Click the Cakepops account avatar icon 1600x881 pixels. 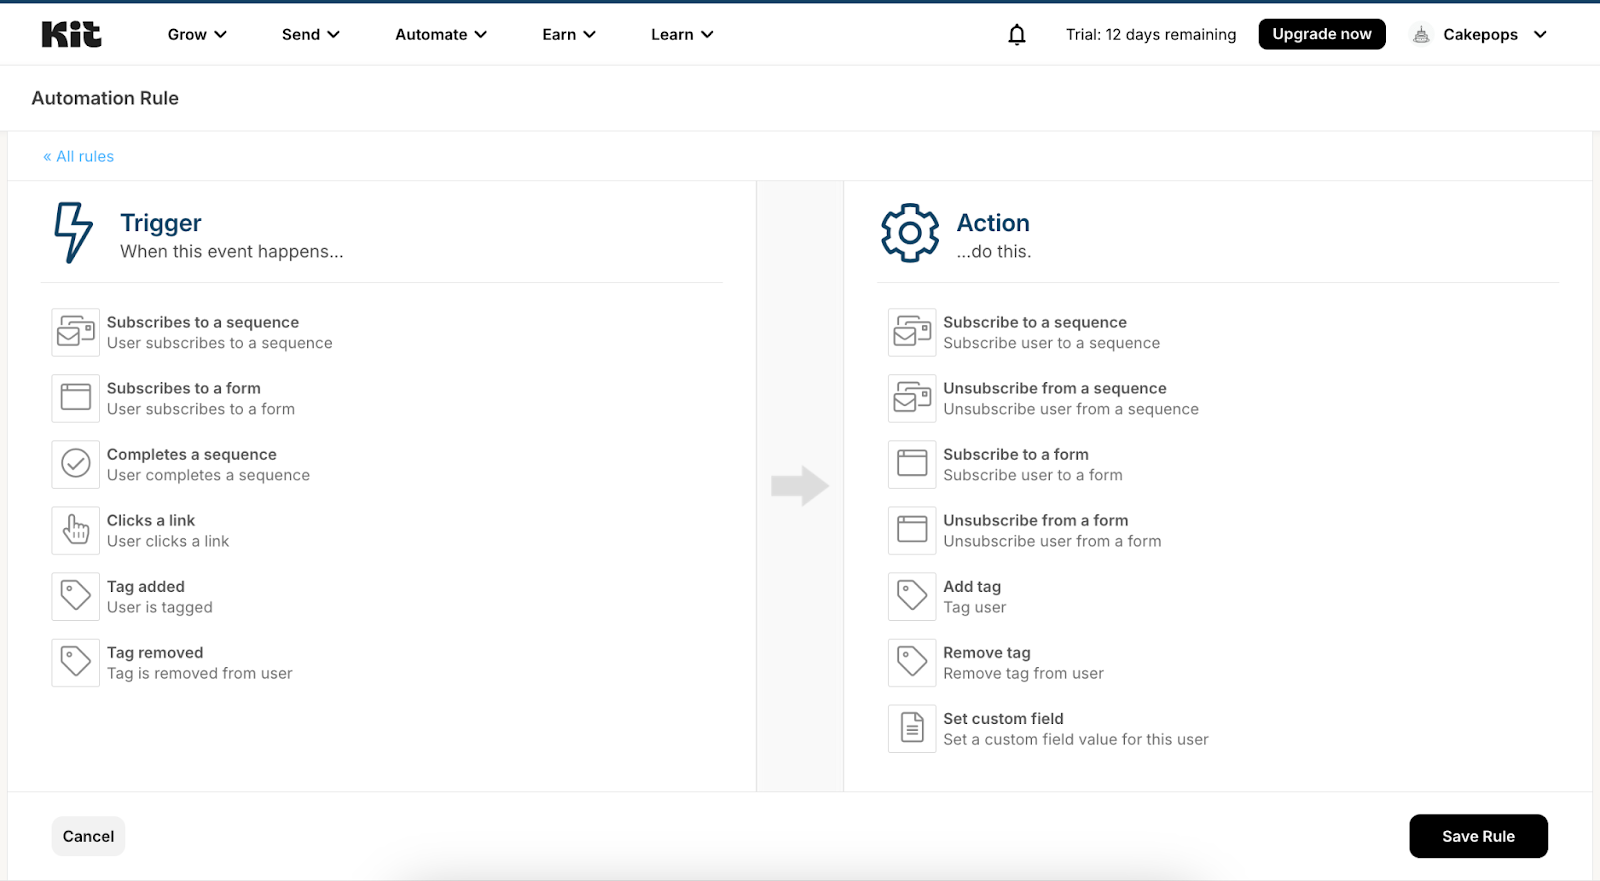pyautogui.click(x=1421, y=35)
